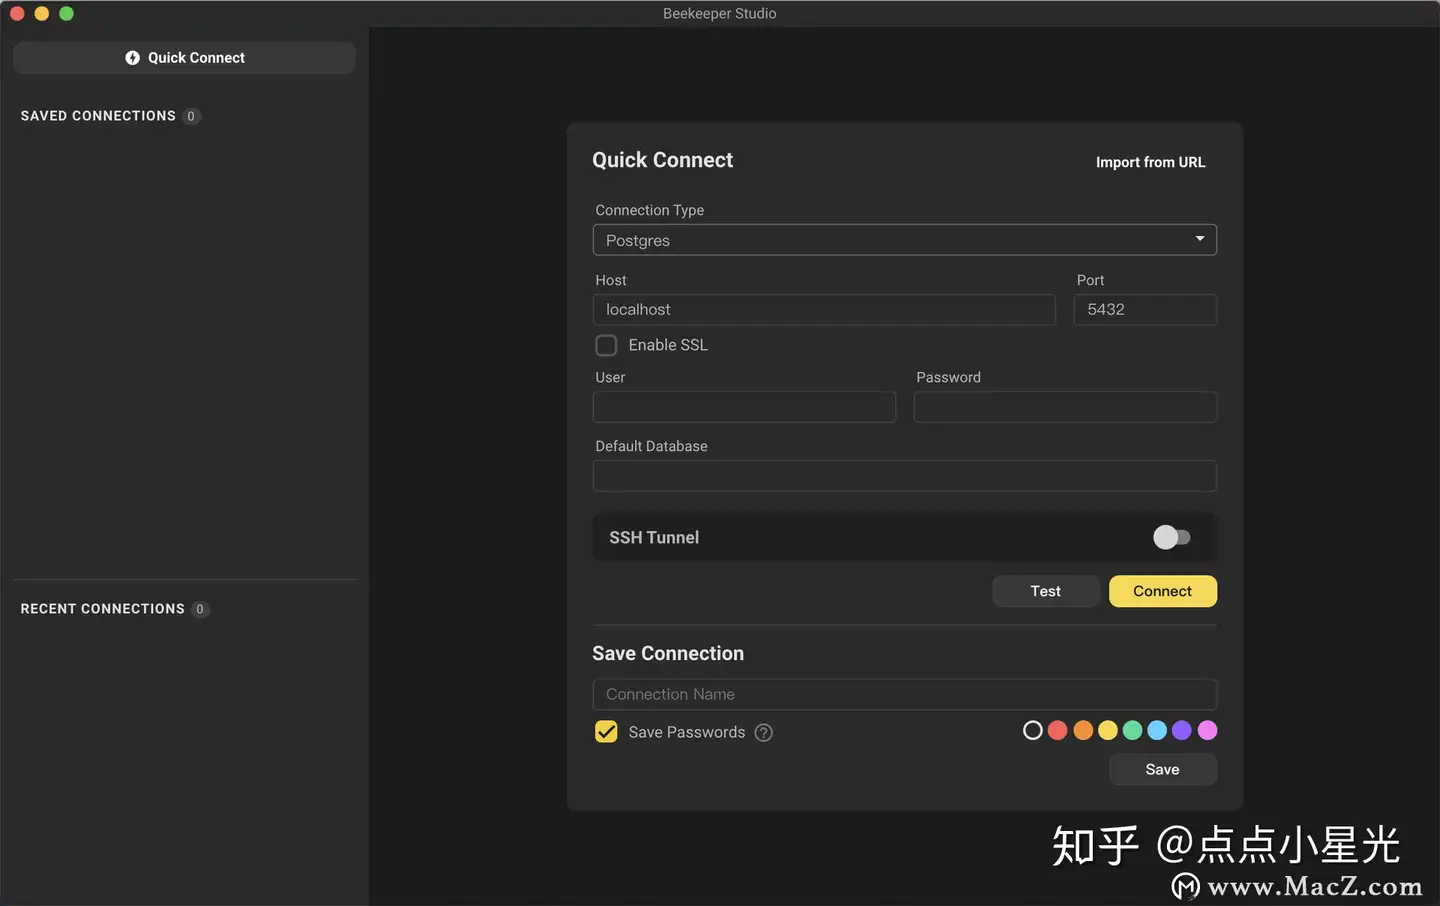Click the Save Passwords help question-mark icon
1440x906 pixels.
pos(764,733)
